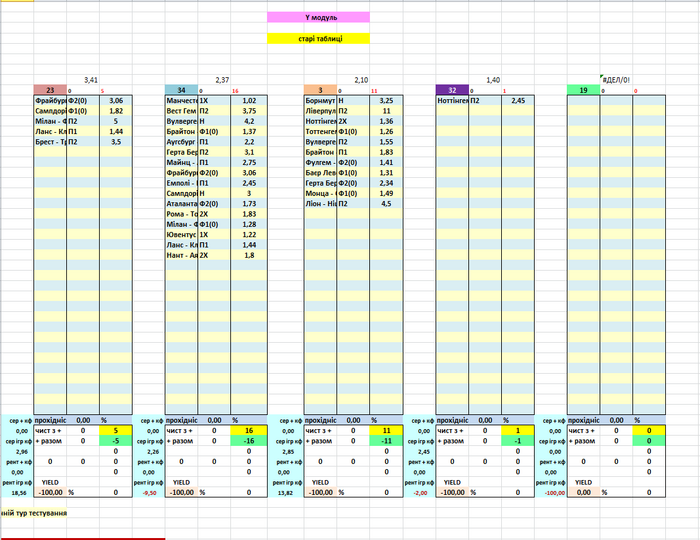
Task: Select the "Аталанта" team cell
Action: 181,204
